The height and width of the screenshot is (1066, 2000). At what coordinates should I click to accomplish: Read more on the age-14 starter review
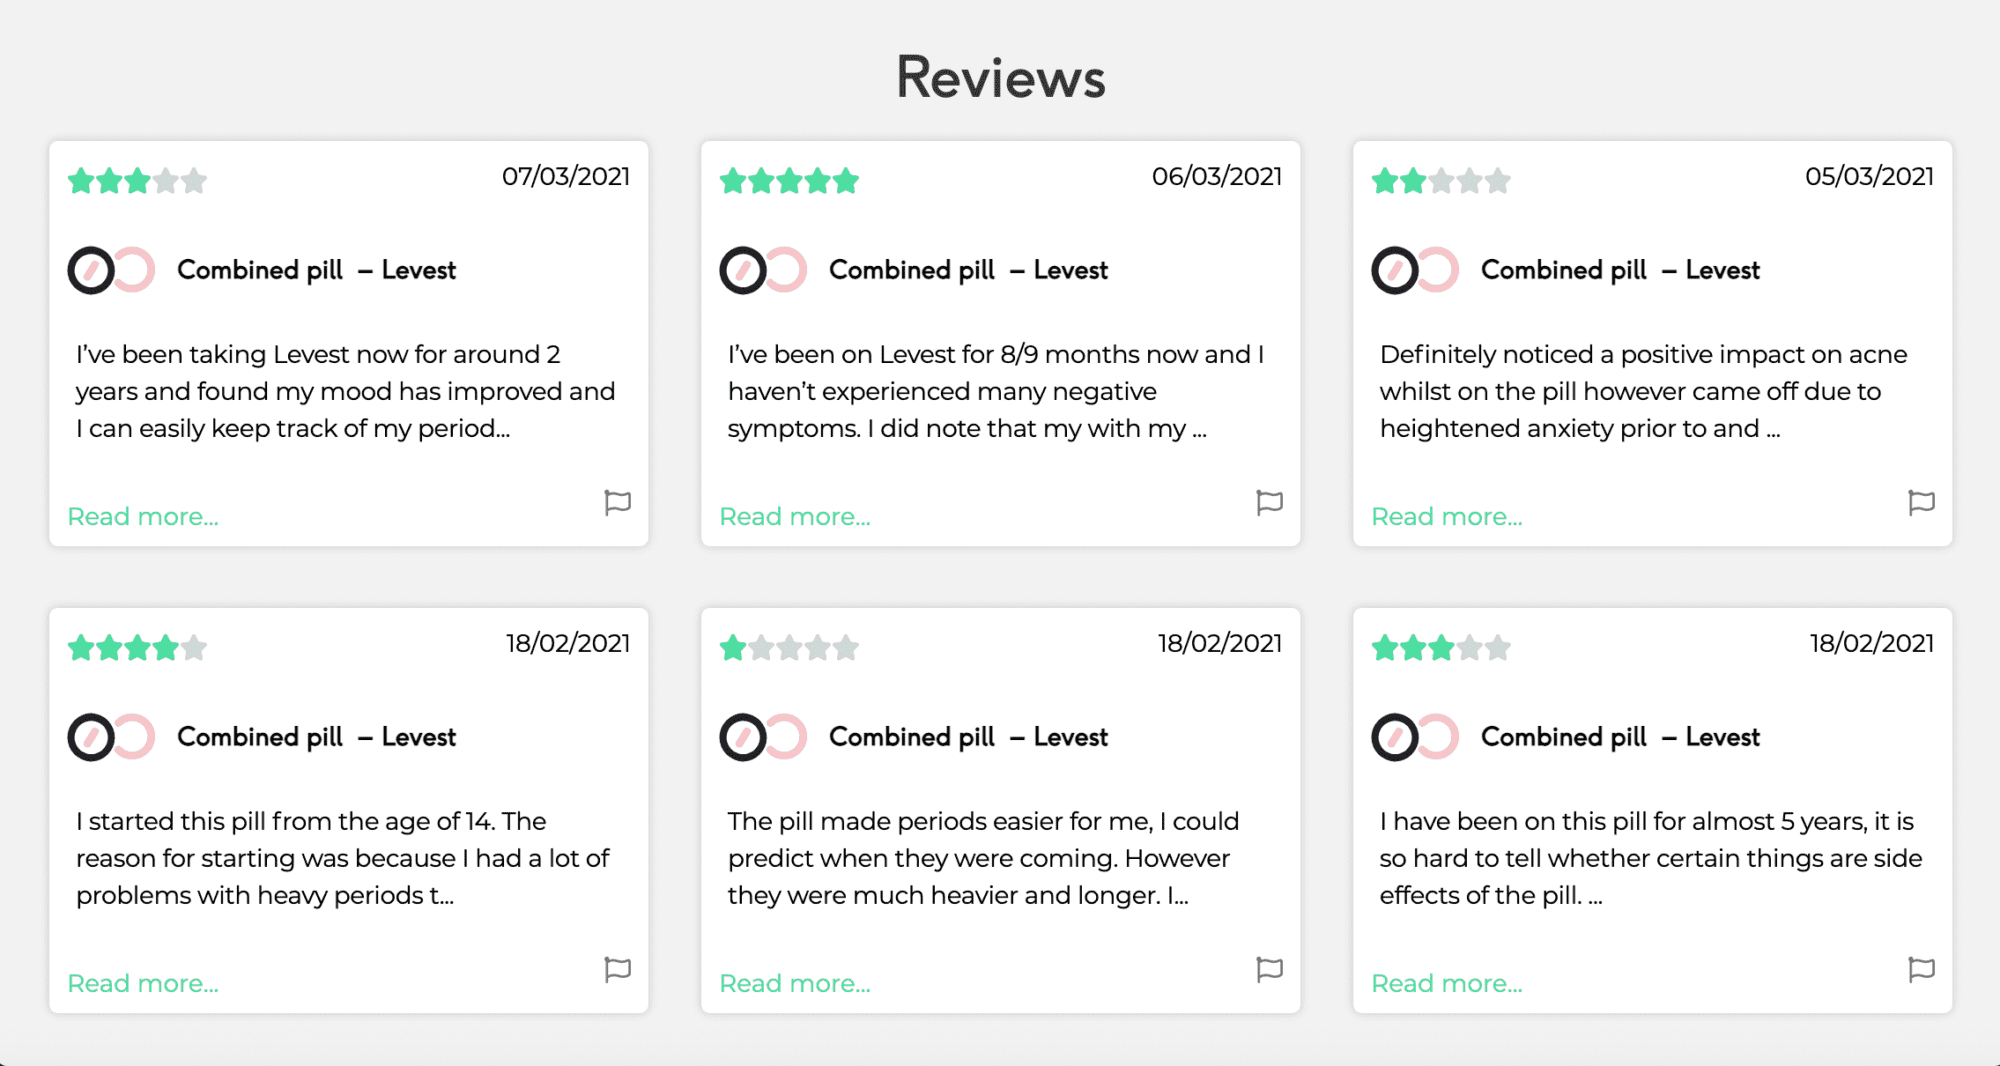click(x=143, y=983)
